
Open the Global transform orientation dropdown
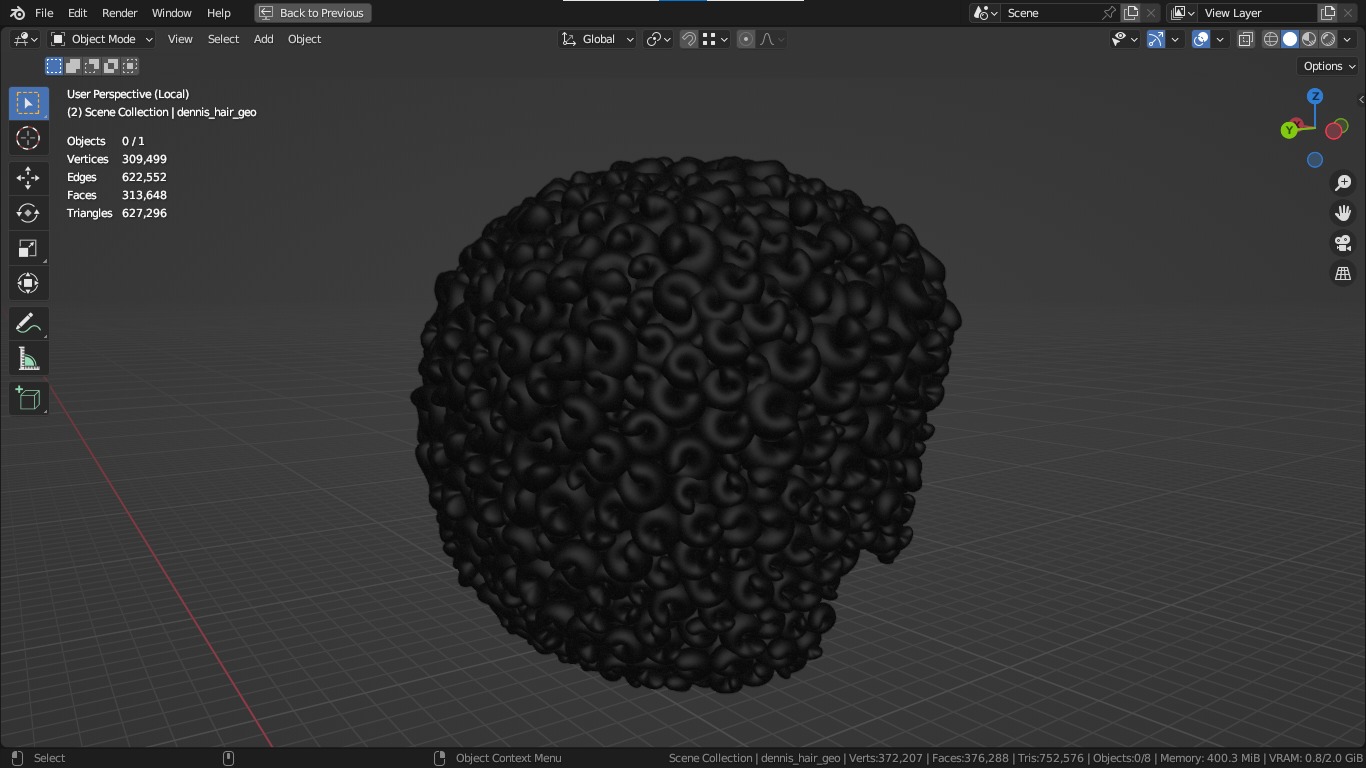point(597,39)
